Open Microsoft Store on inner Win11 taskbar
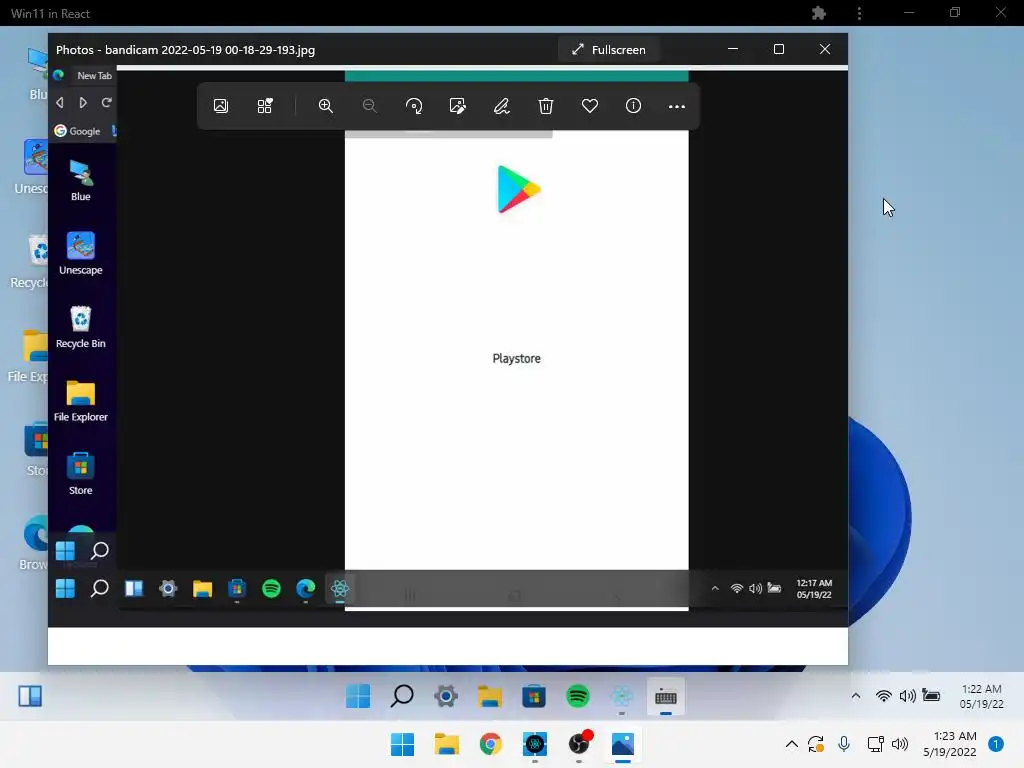The width and height of the screenshot is (1024, 768). tap(534, 696)
